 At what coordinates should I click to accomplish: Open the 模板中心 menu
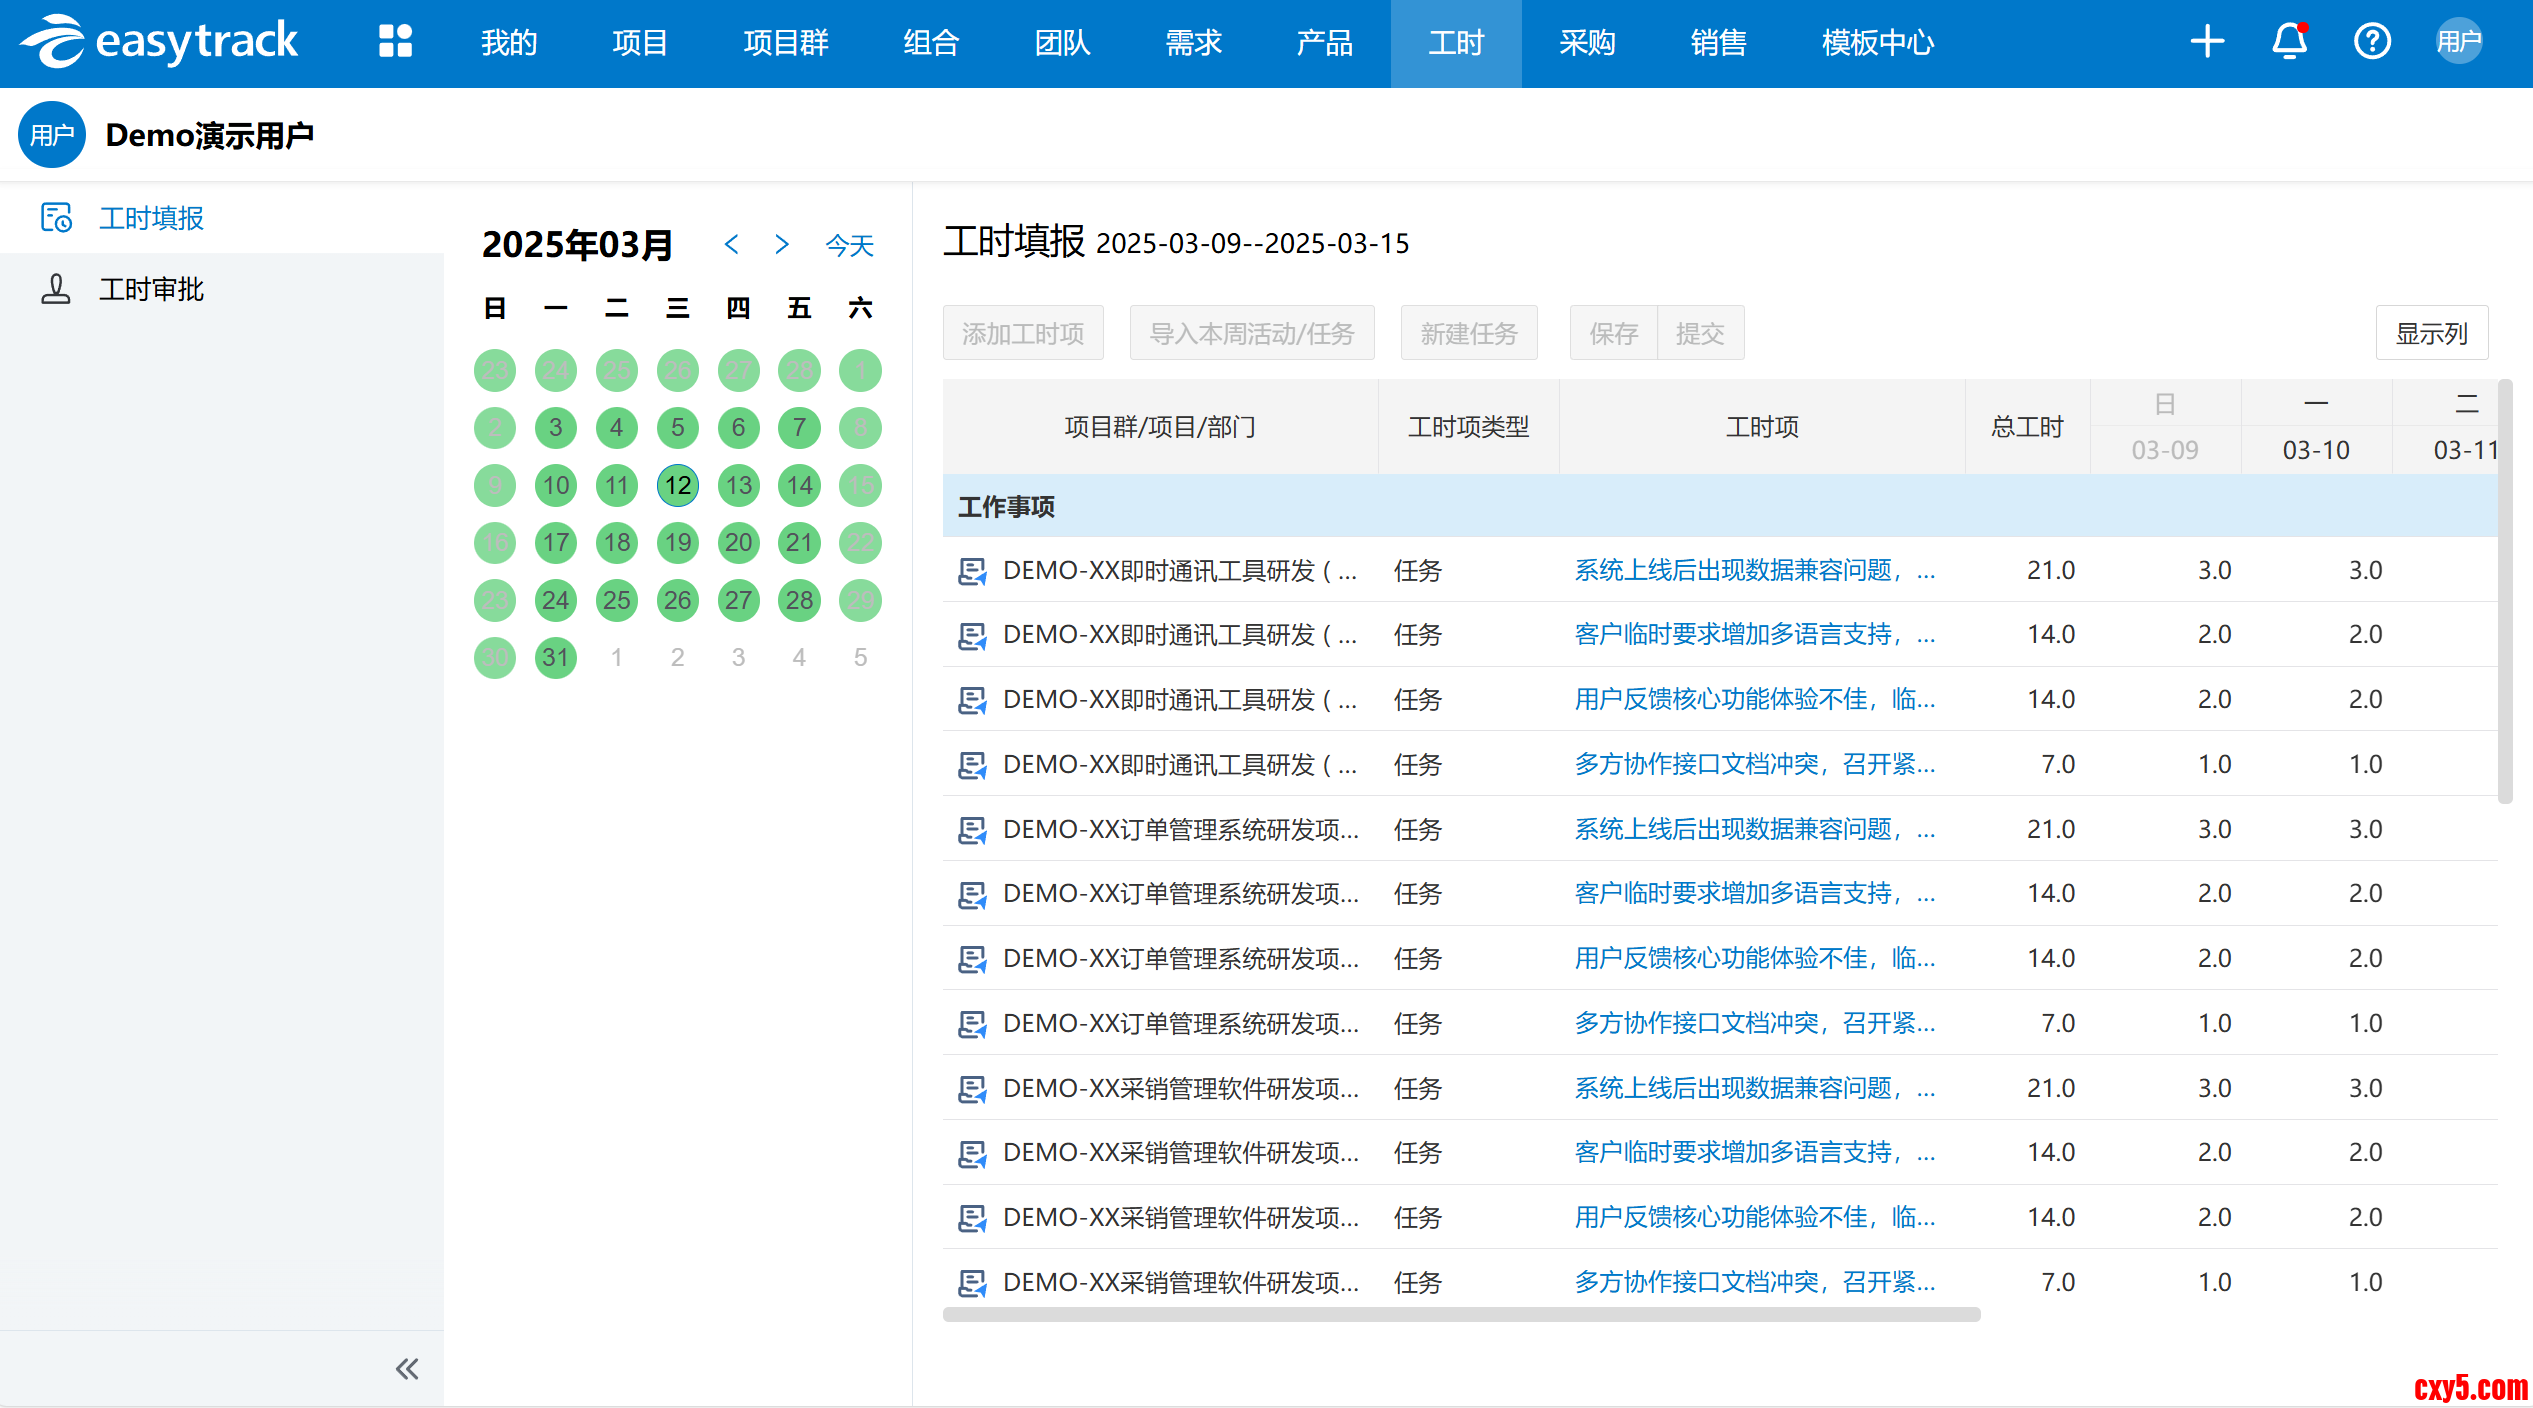(1877, 43)
